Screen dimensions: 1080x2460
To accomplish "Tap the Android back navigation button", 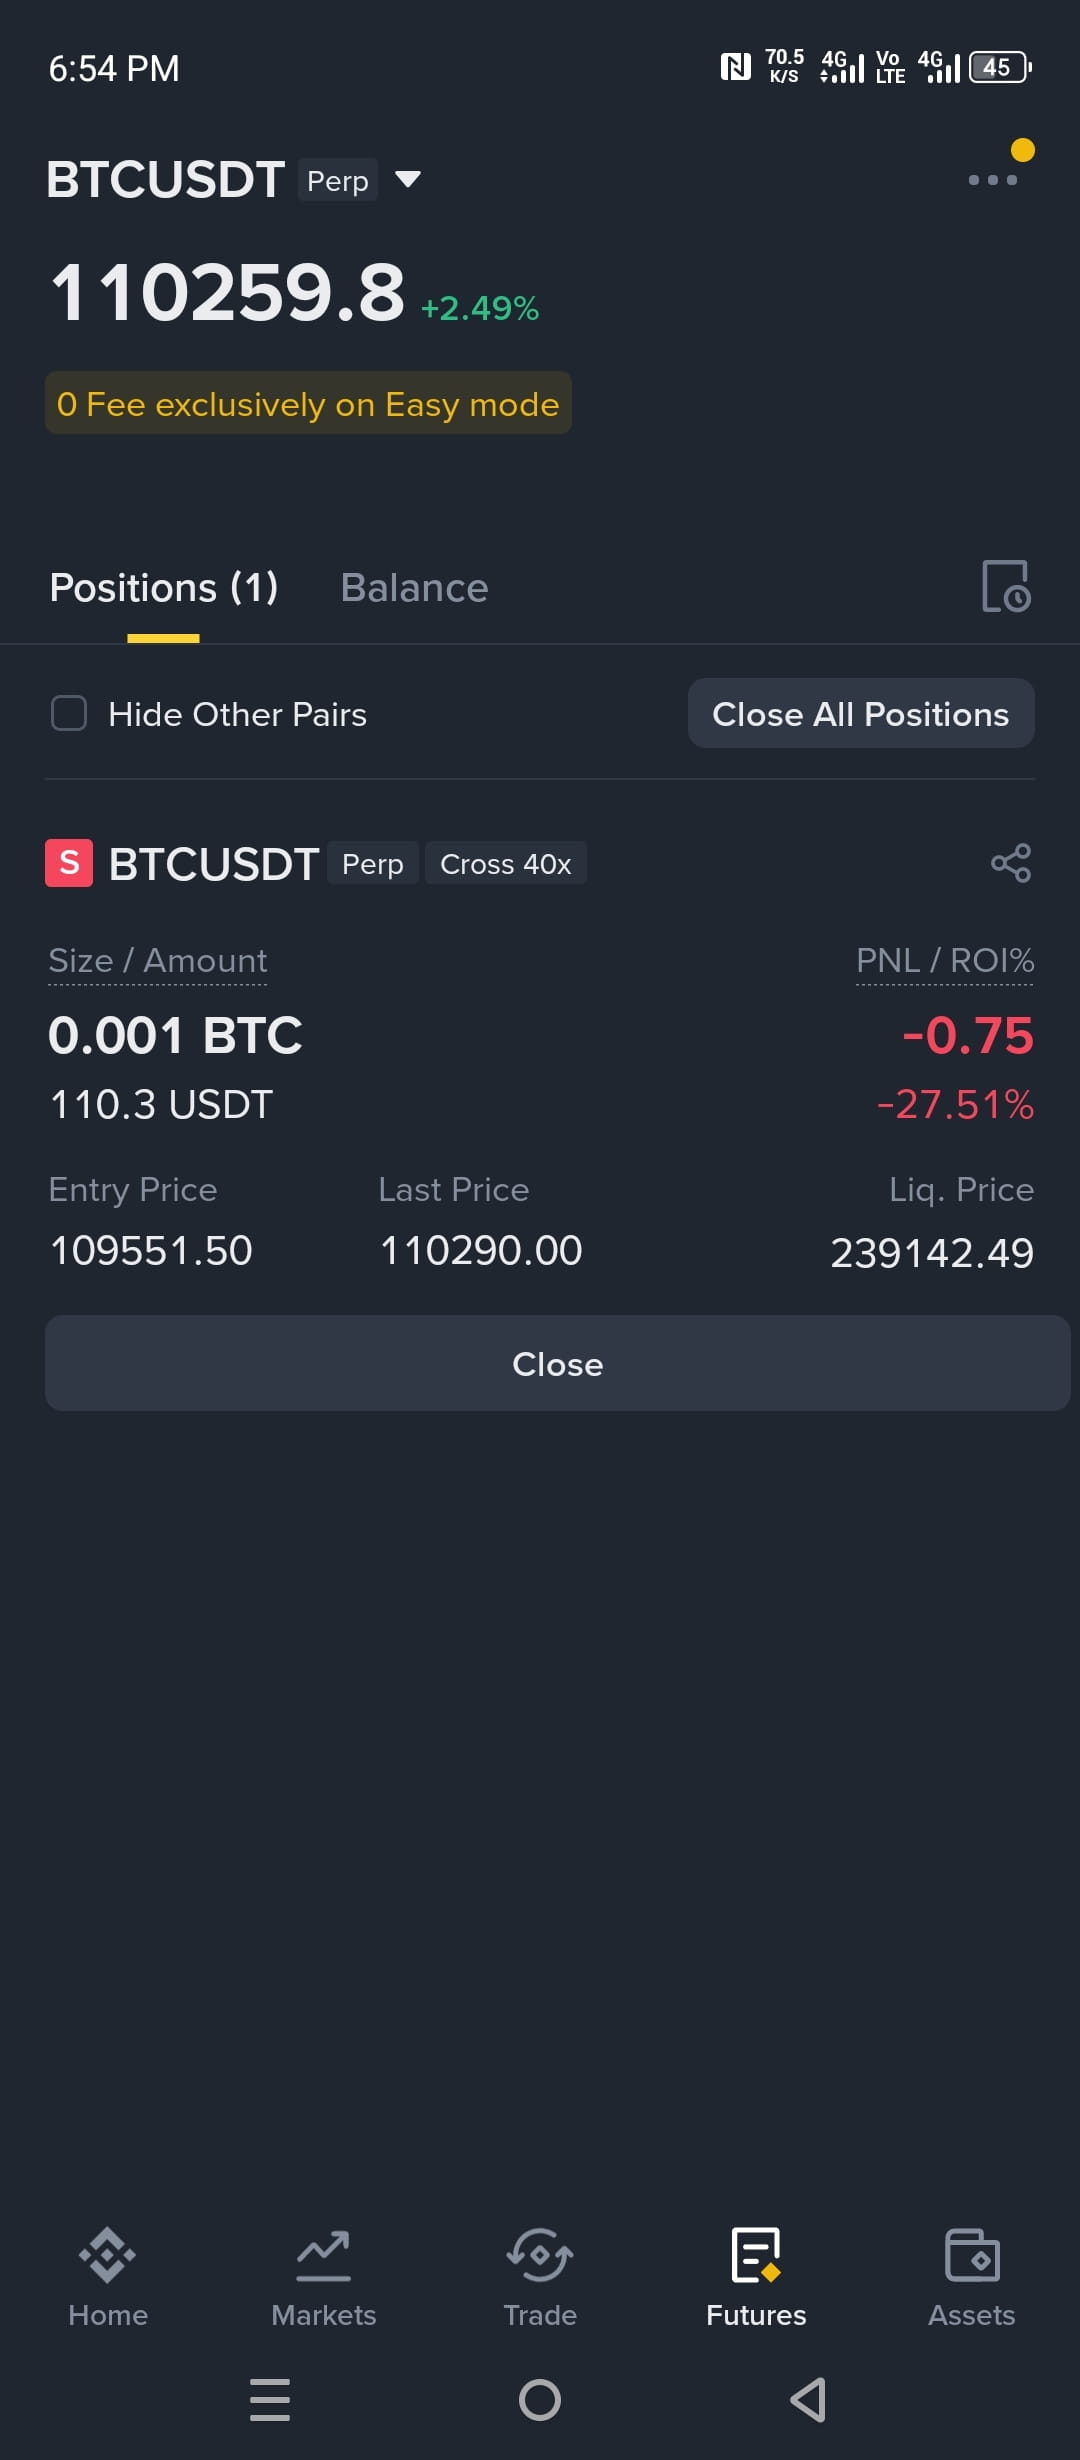I will point(808,2400).
